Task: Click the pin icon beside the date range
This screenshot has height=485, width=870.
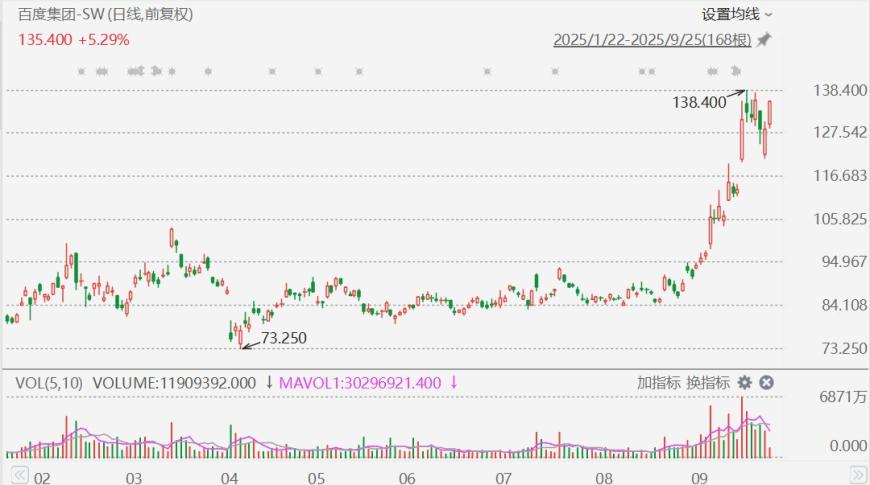Action: click(x=764, y=41)
